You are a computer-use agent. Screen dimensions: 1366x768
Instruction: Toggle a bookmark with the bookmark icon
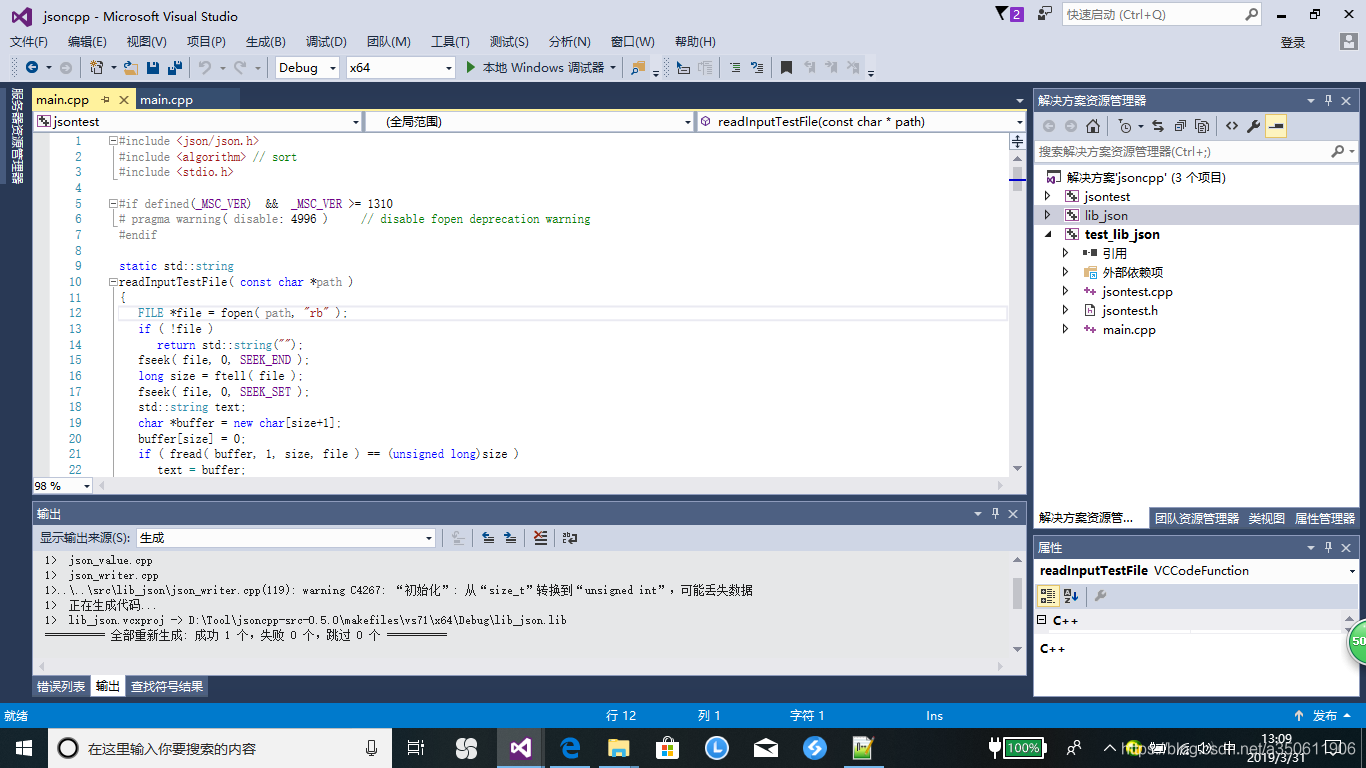(786, 67)
